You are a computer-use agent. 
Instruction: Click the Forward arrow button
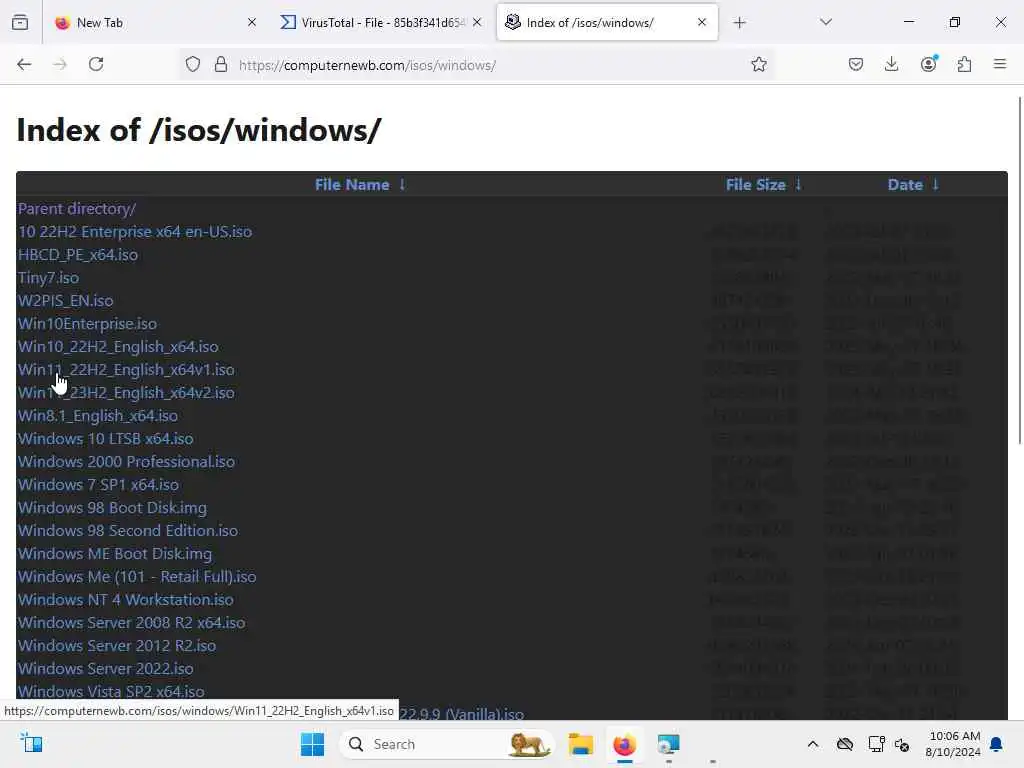tap(60, 64)
